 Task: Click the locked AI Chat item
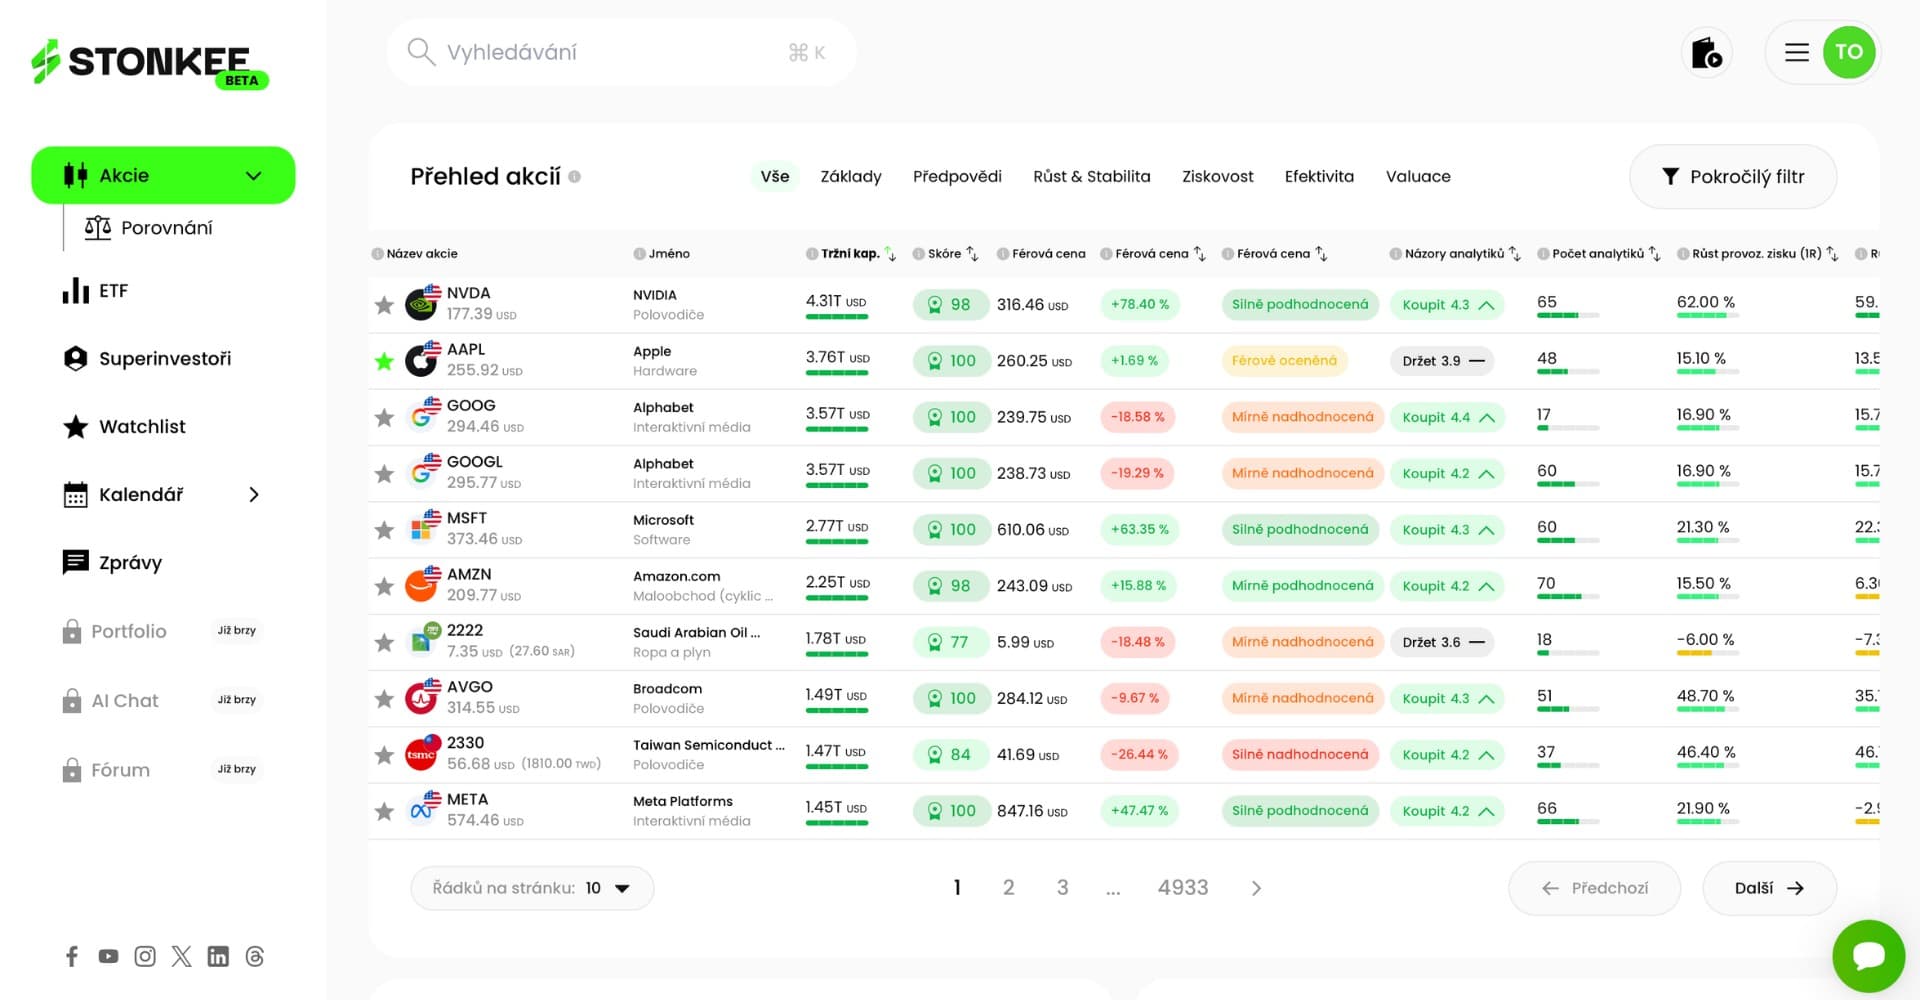[160, 700]
